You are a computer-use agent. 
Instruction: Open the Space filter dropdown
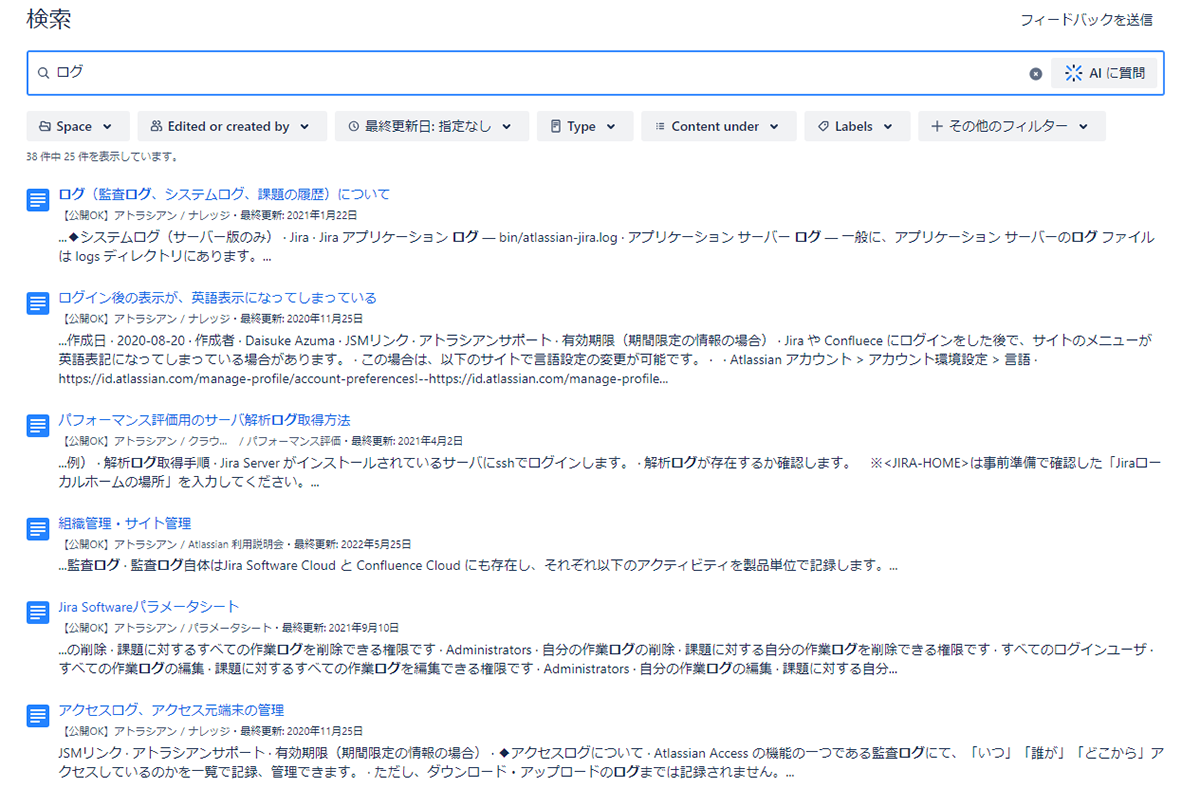tap(77, 126)
